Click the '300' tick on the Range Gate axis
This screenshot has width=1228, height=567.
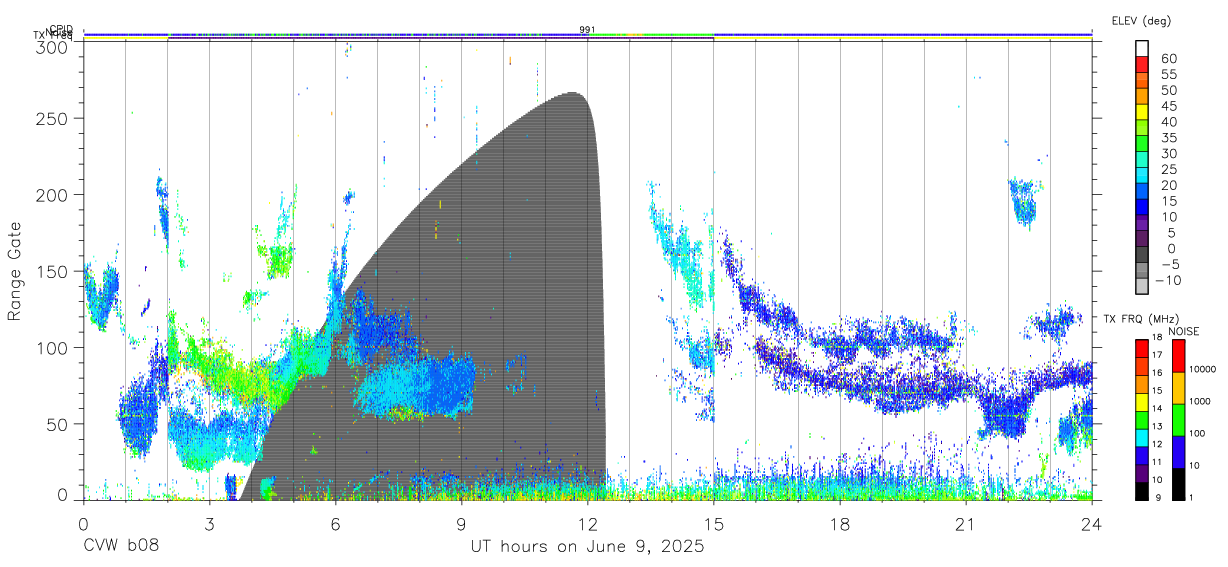pos(50,47)
